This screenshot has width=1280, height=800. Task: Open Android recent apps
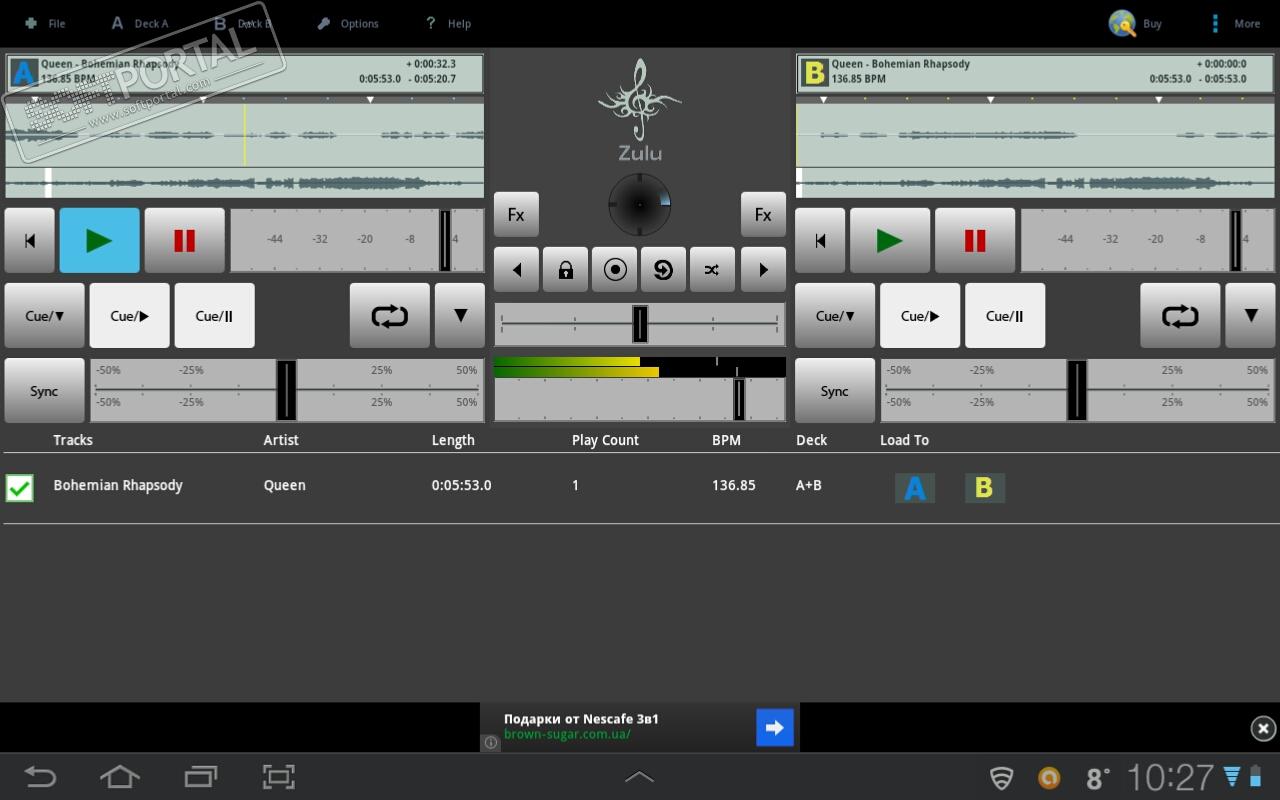pyautogui.click(x=200, y=777)
